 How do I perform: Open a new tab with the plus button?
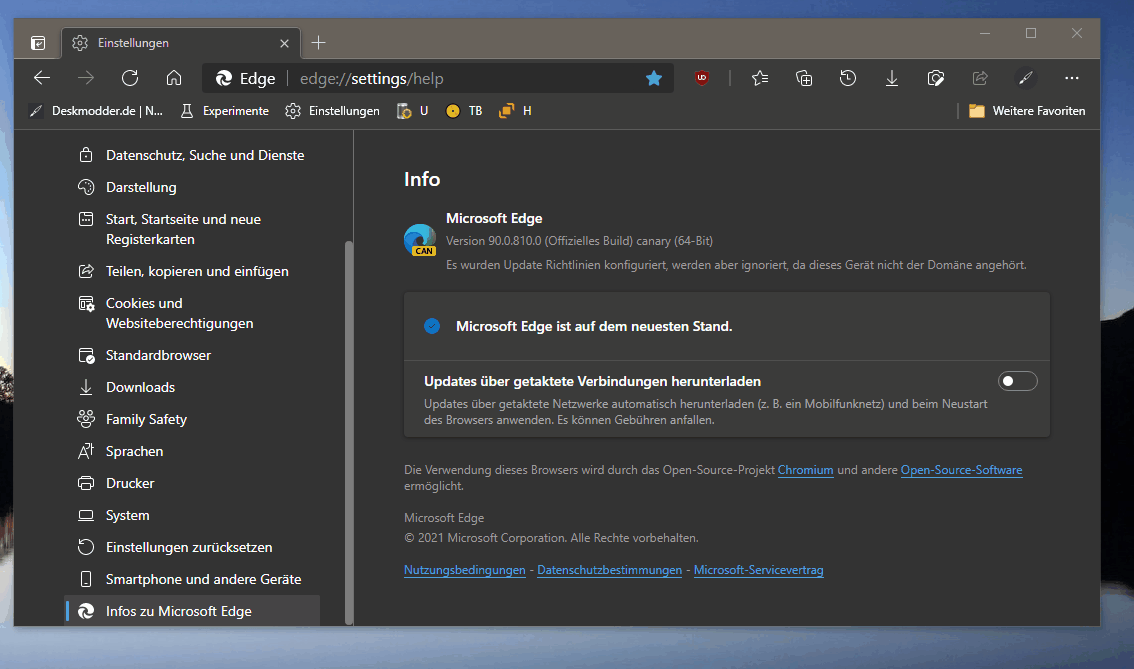(318, 43)
